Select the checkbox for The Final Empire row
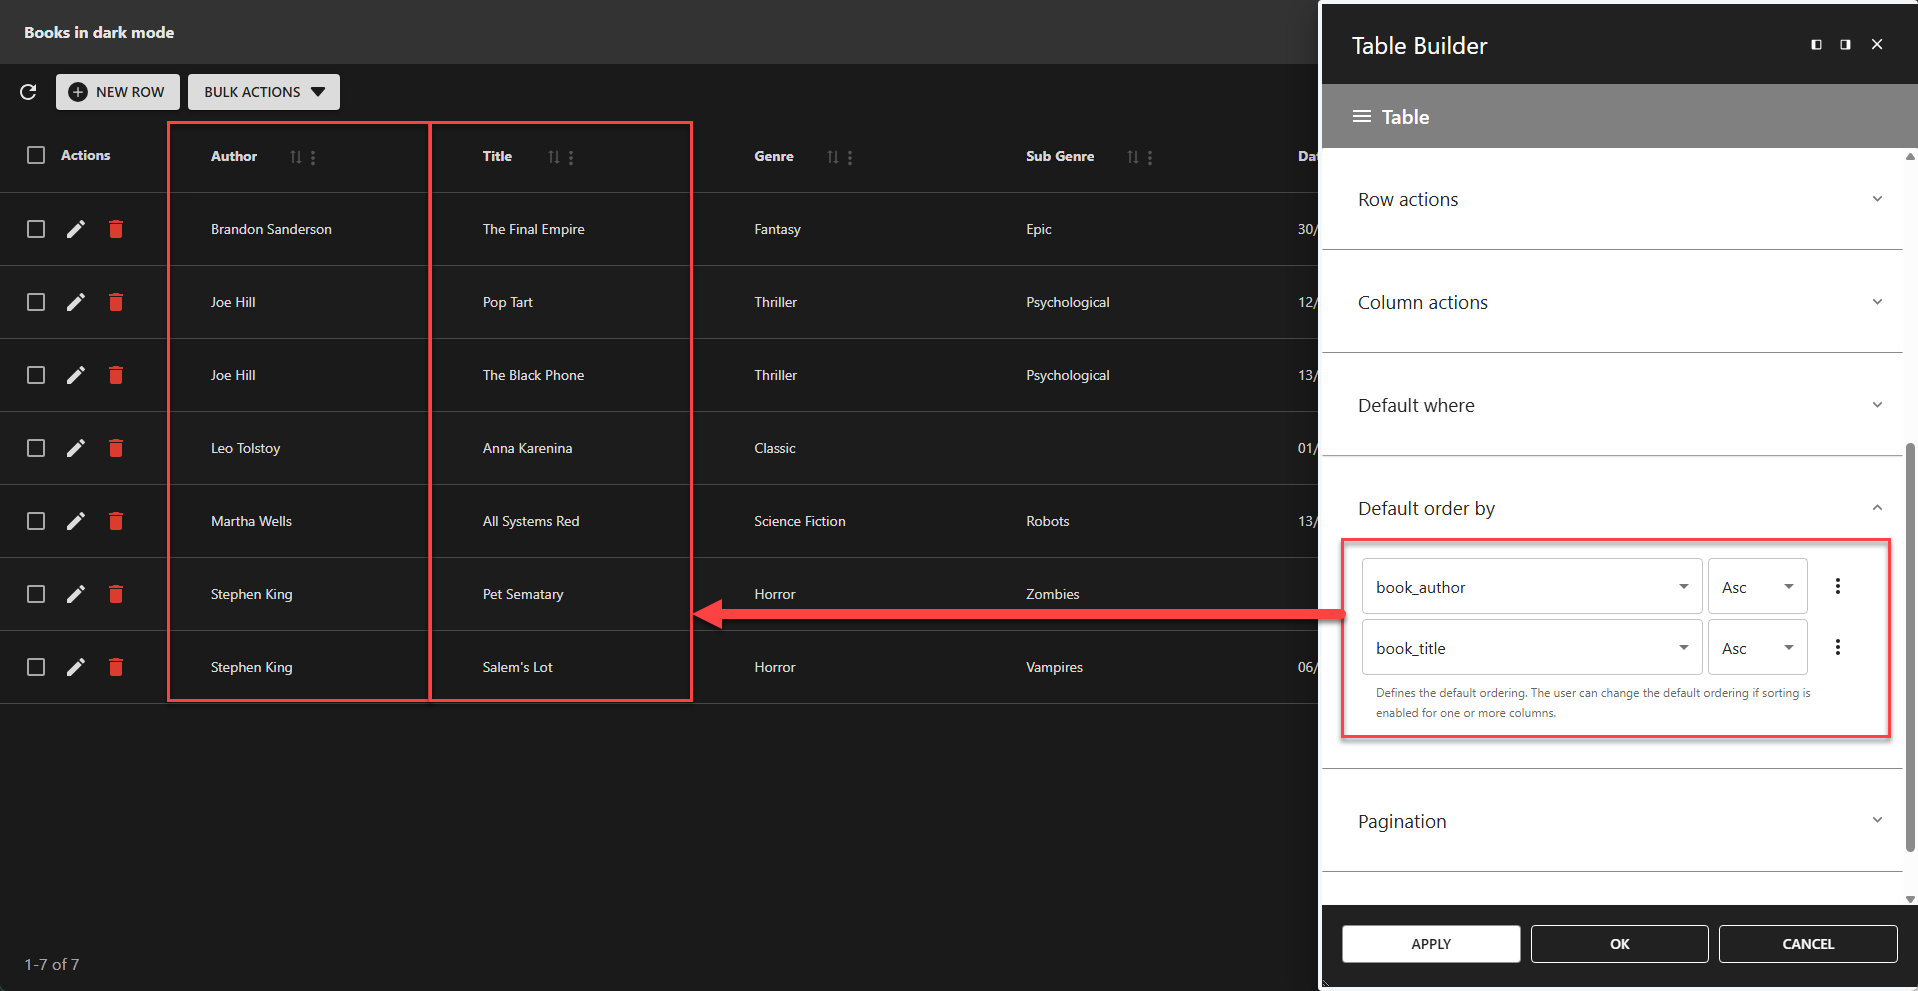Image resolution: width=1918 pixels, height=991 pixels. [x=36, y=229]
